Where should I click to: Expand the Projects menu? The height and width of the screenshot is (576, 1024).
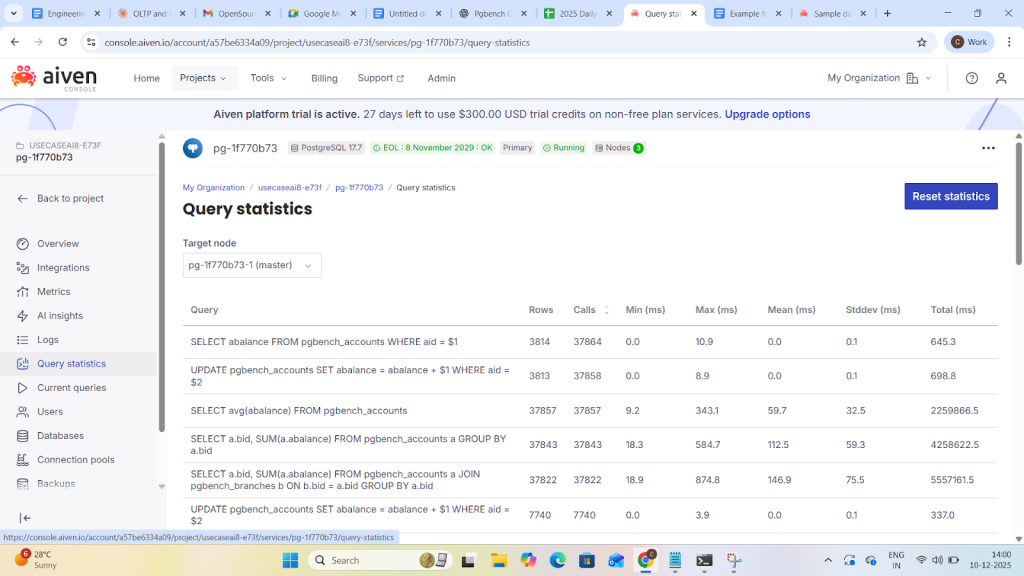click(x=202, y=78)
